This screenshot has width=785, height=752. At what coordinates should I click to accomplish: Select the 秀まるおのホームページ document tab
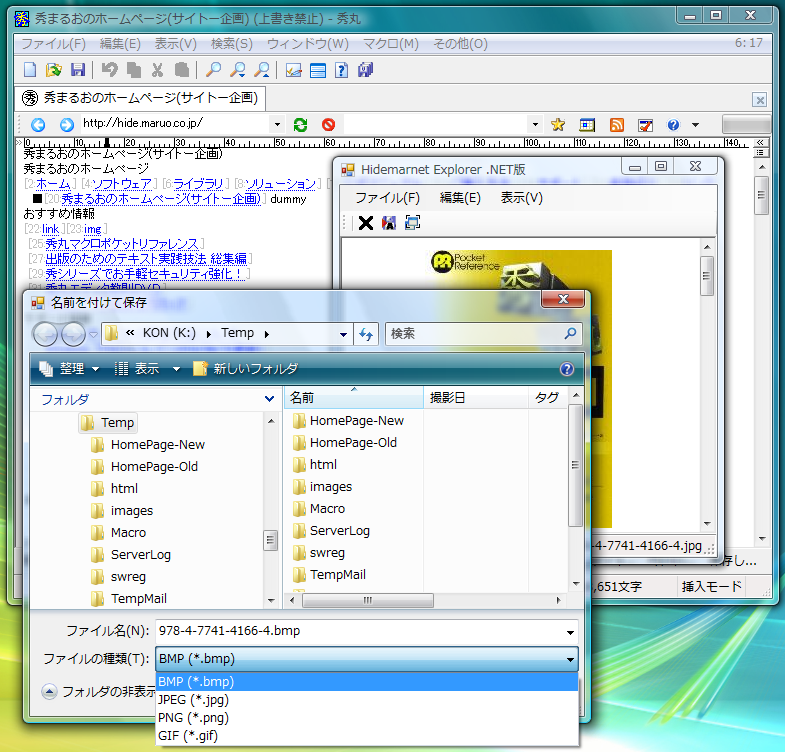pos(140,98)
